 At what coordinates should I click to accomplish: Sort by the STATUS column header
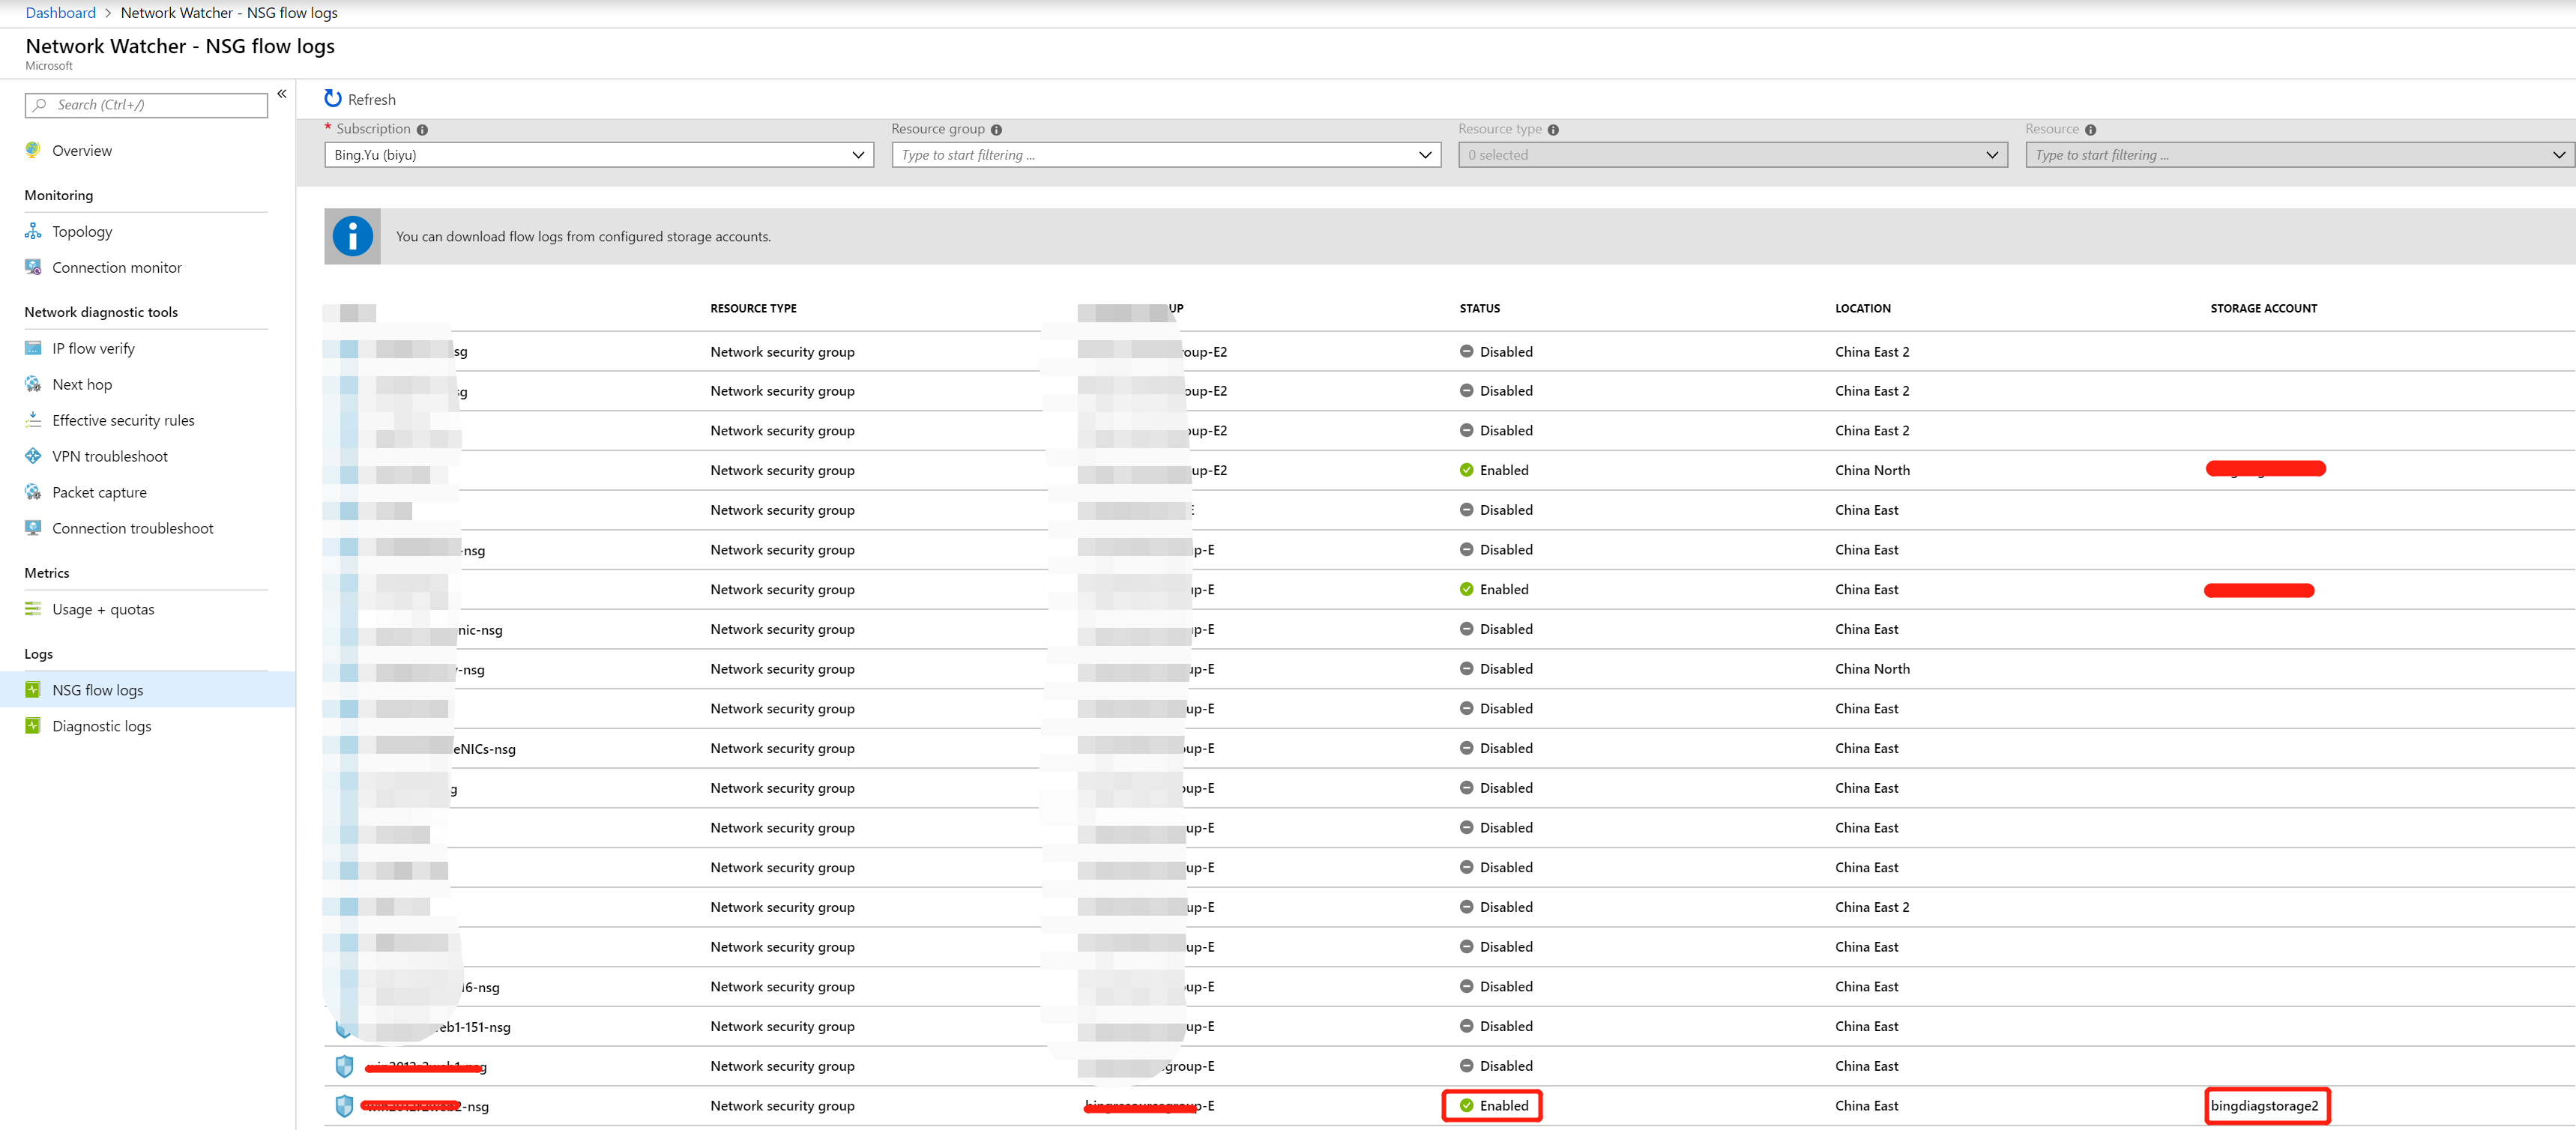(1479, 309)
